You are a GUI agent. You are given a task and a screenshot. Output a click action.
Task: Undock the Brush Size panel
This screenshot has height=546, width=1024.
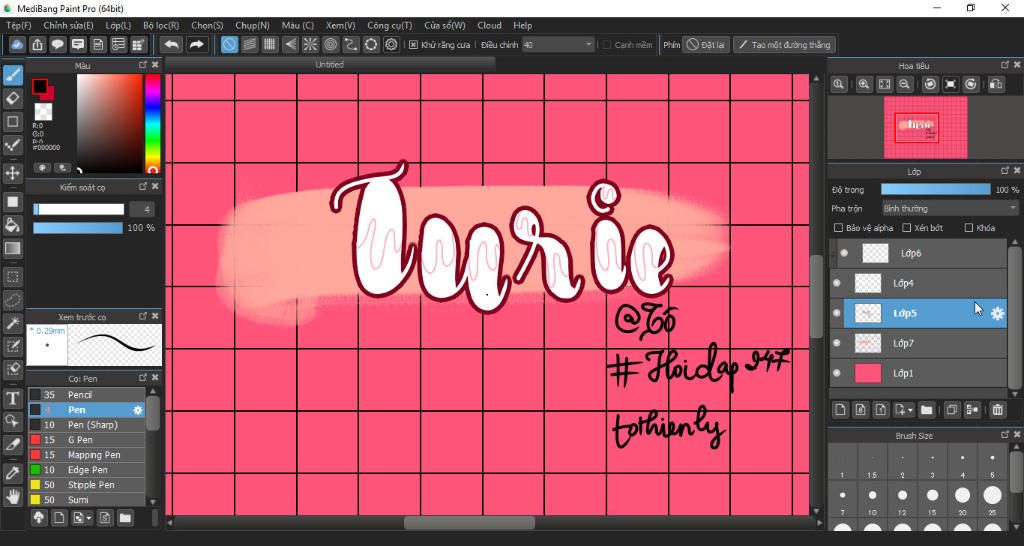tap(1005, 435)
